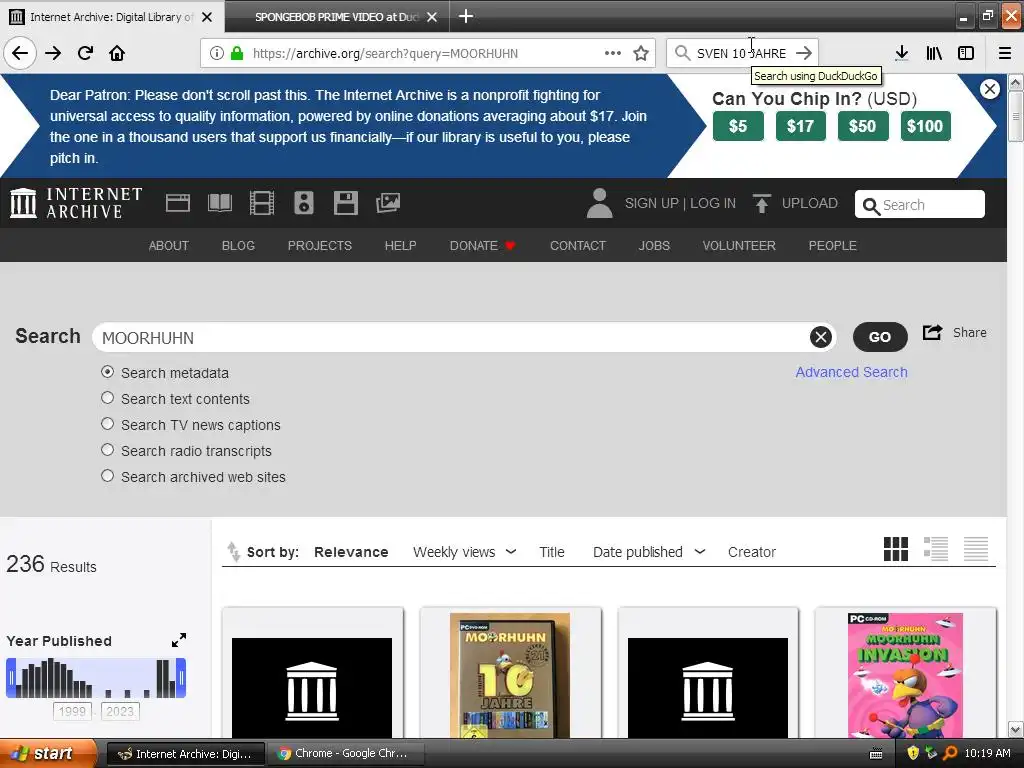
Task: Select the Internet Archive browser tab
Action: pyautogui.click(x=111, y=17)
